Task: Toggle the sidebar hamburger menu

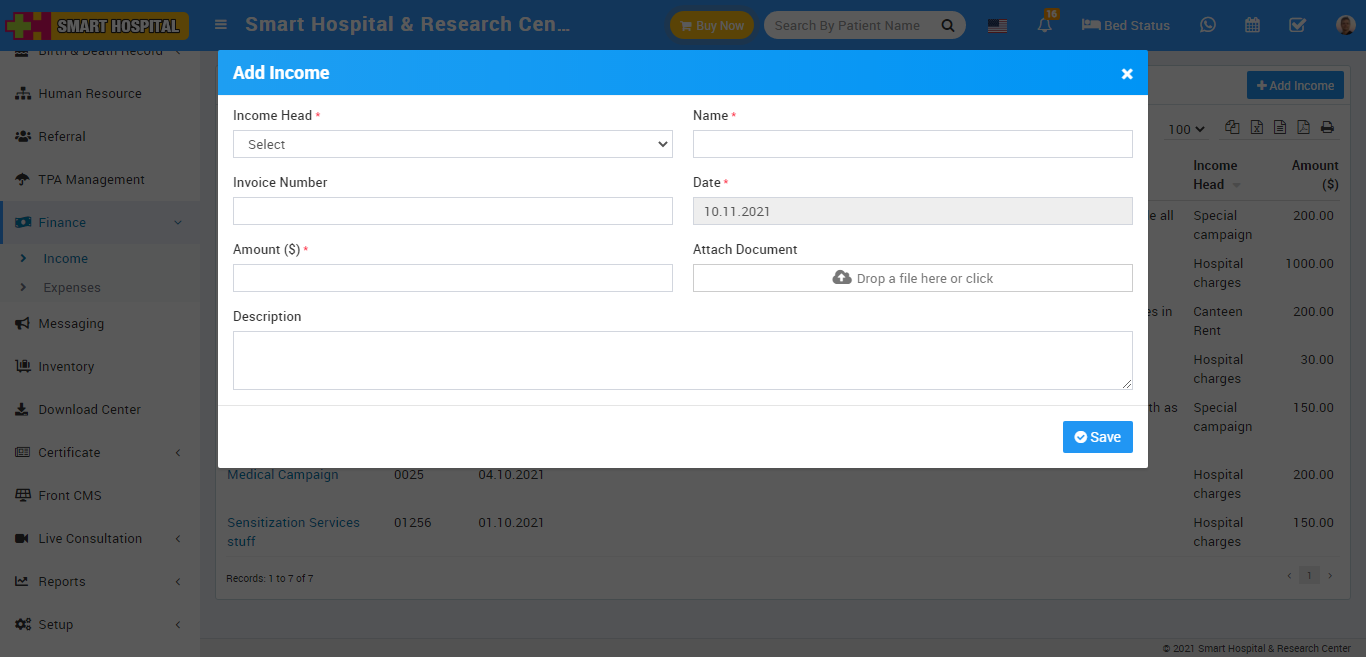Action: (221, 25)
